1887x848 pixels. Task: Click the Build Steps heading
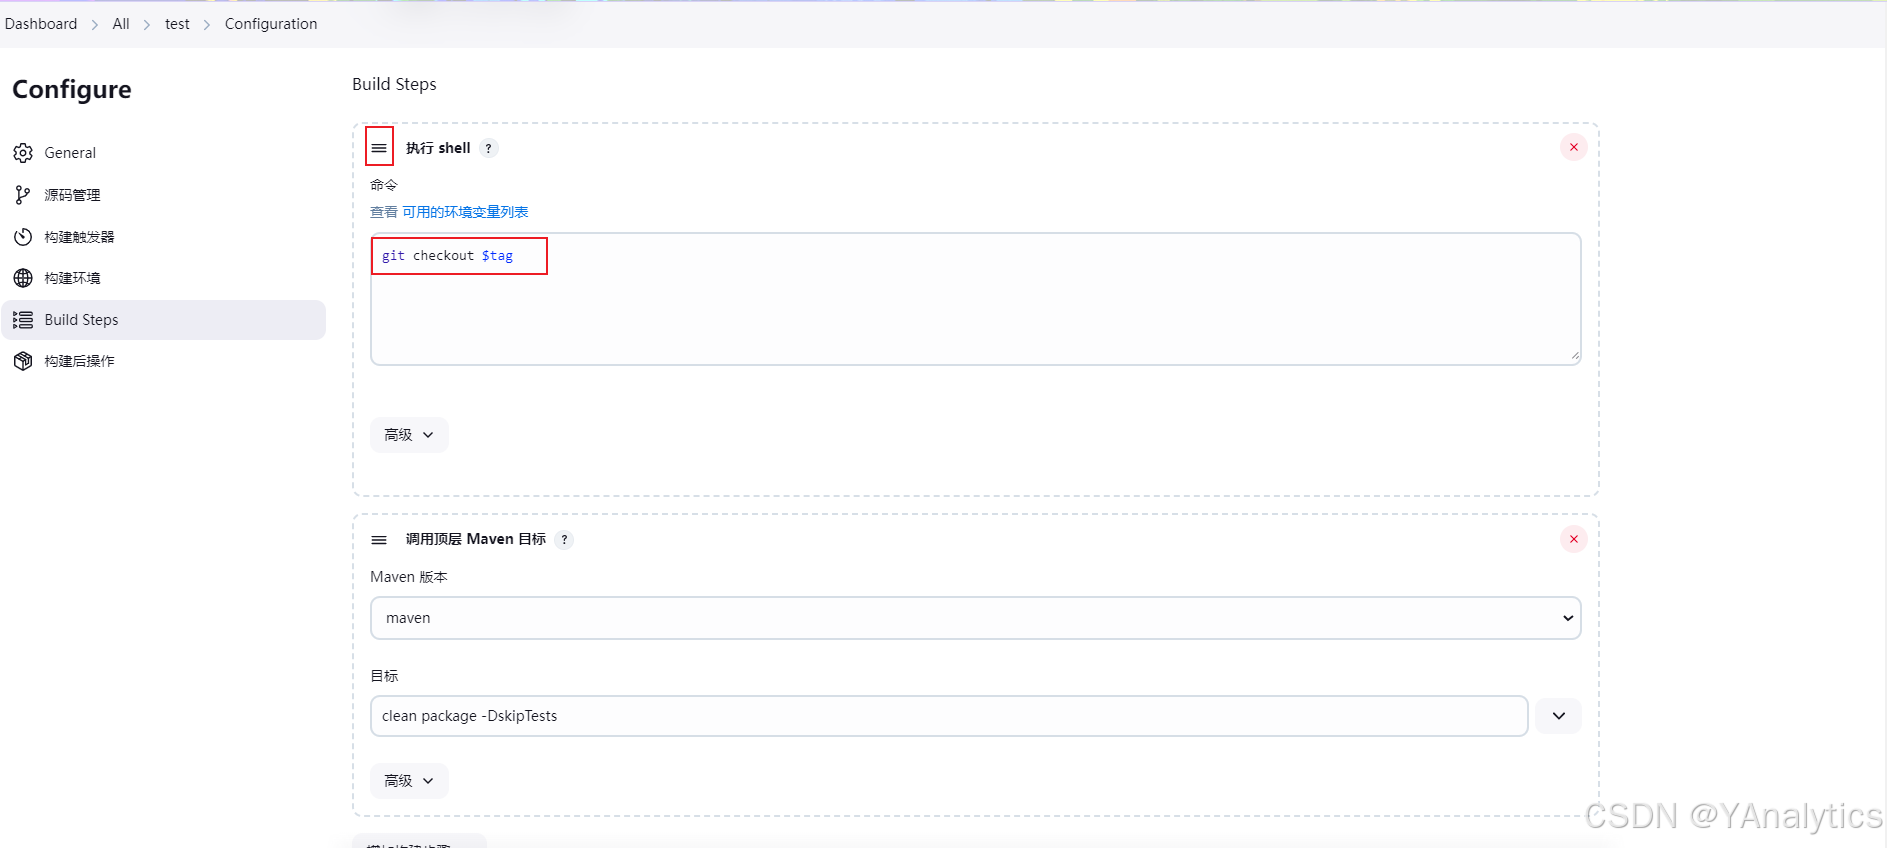tap(394, 84)
